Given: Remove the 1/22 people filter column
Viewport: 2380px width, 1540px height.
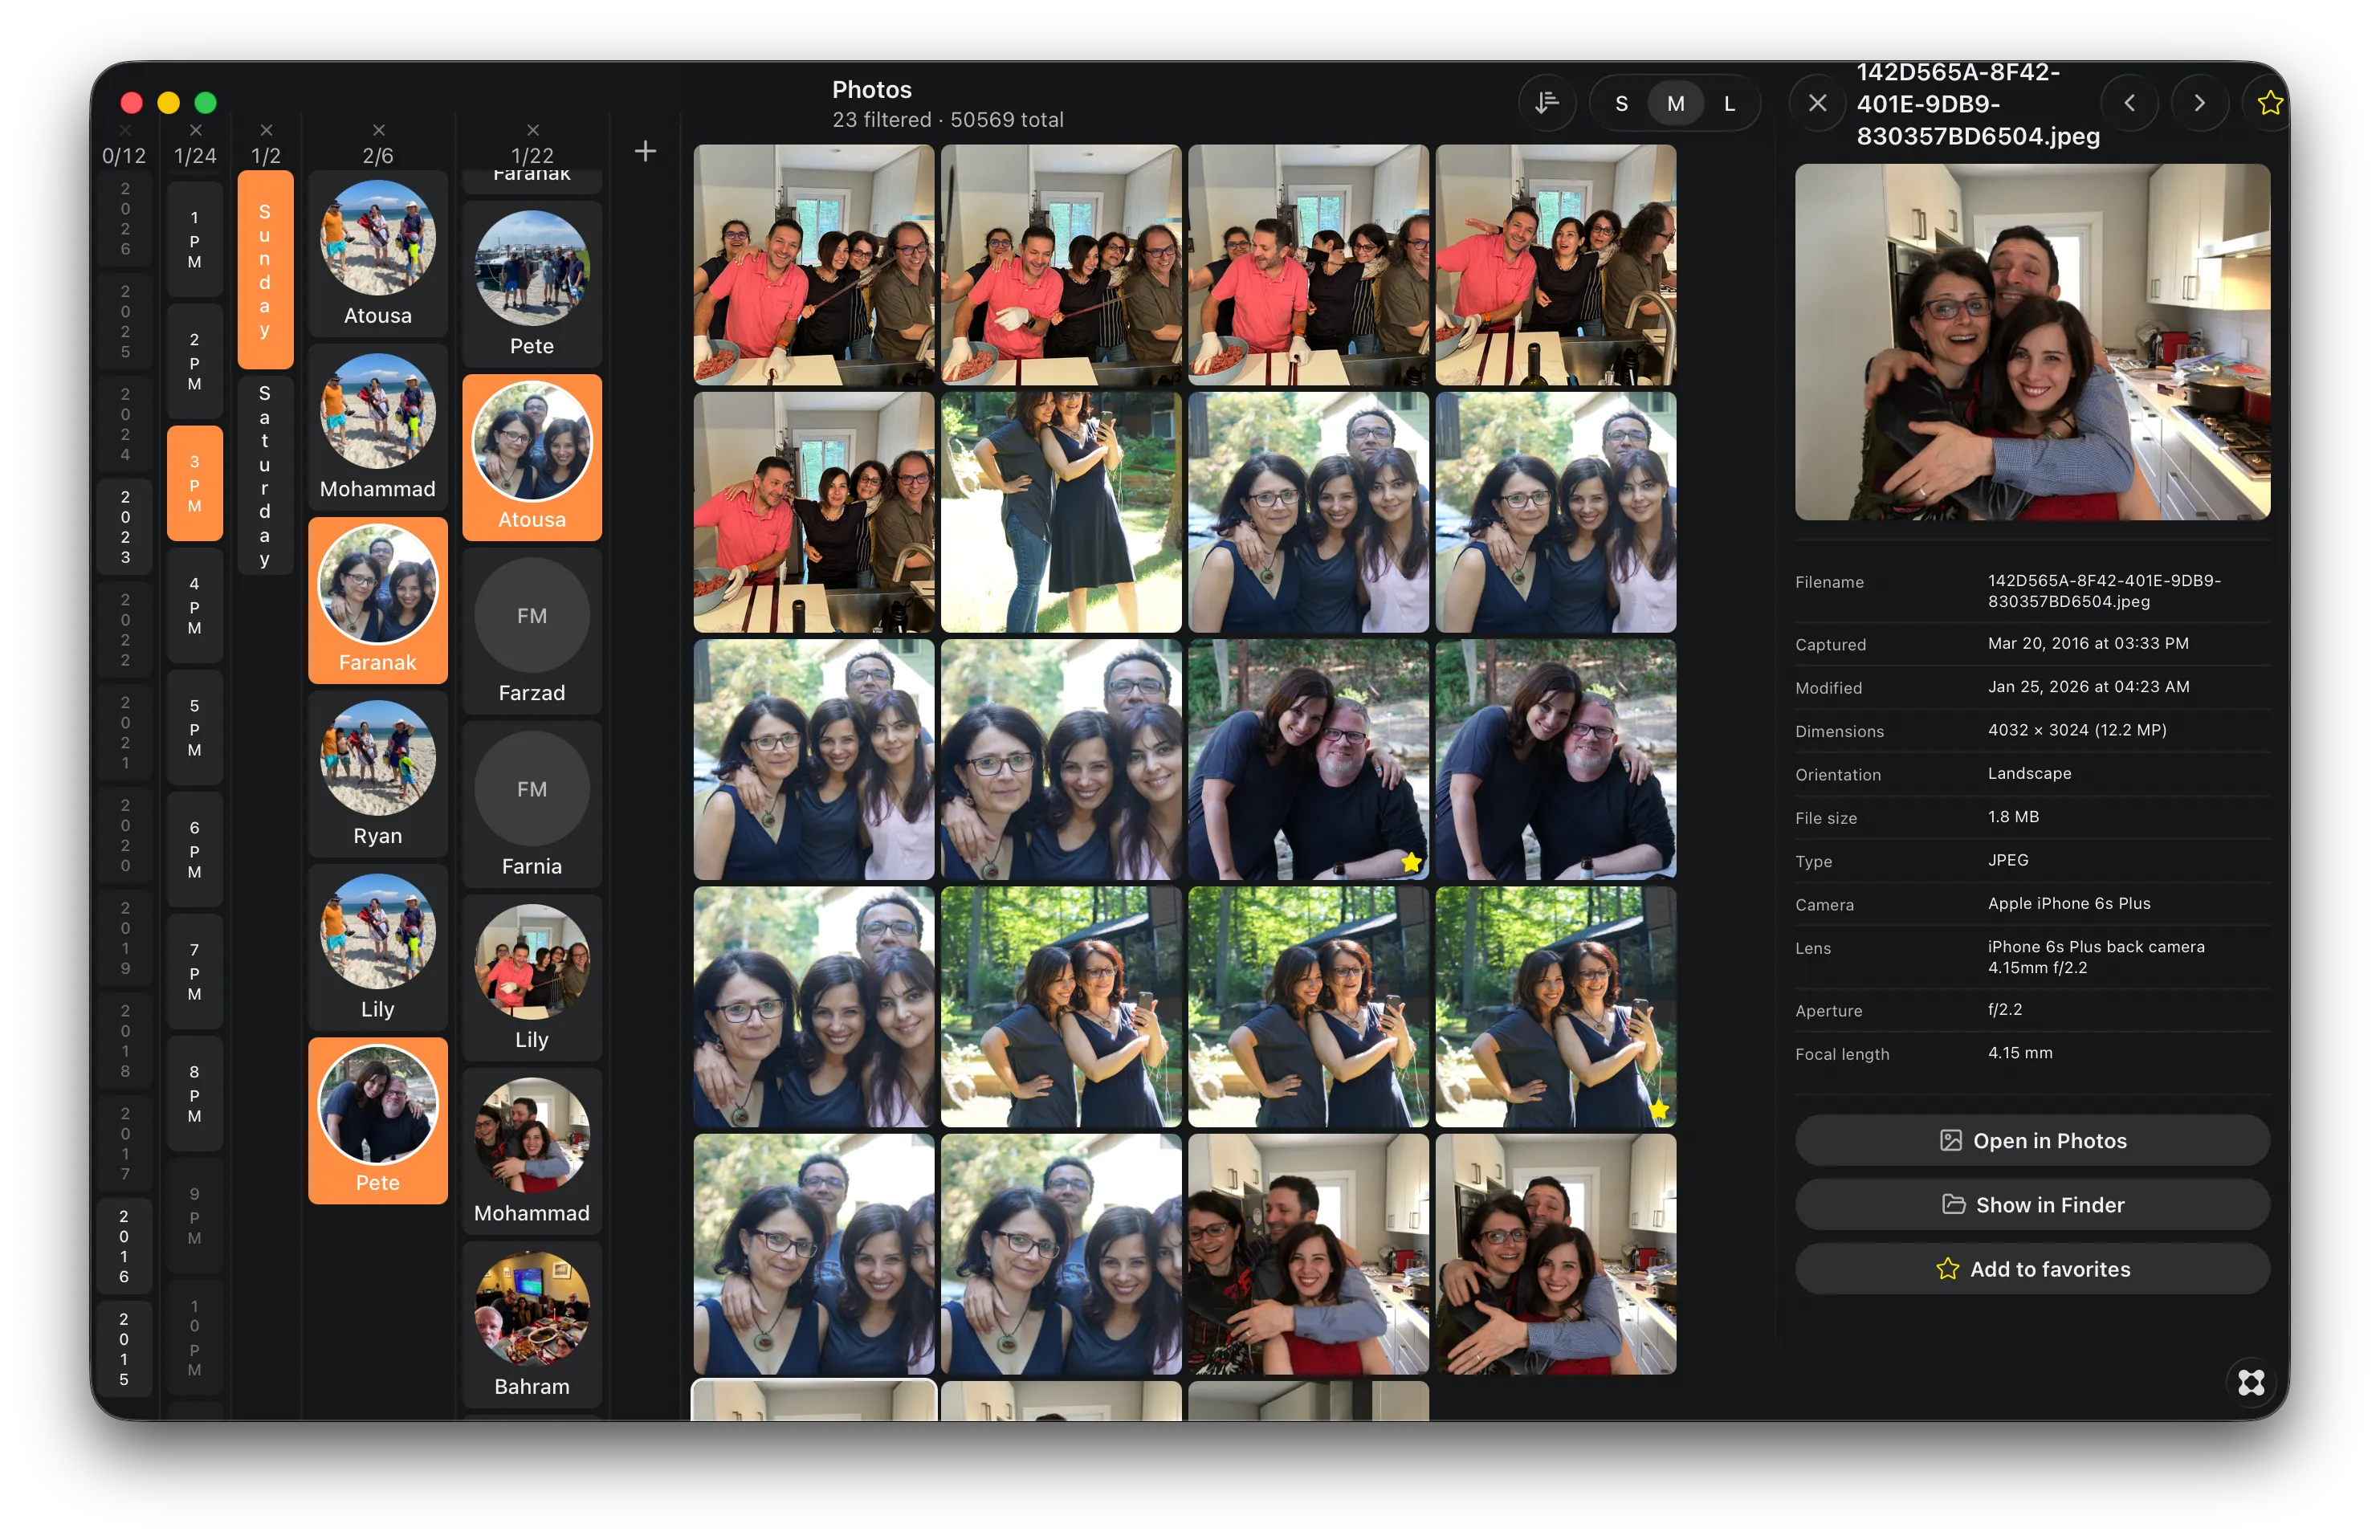Looking at the screenshot, I should [x=532, y=130].
